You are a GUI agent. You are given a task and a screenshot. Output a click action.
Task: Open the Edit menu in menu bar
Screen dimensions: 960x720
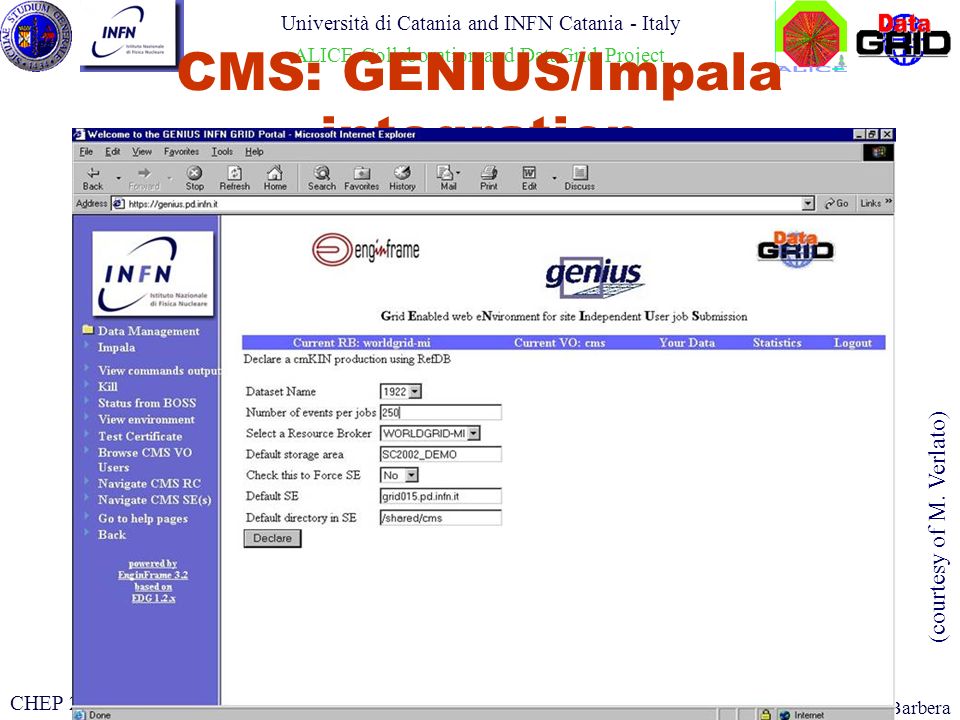click(113, 151)
